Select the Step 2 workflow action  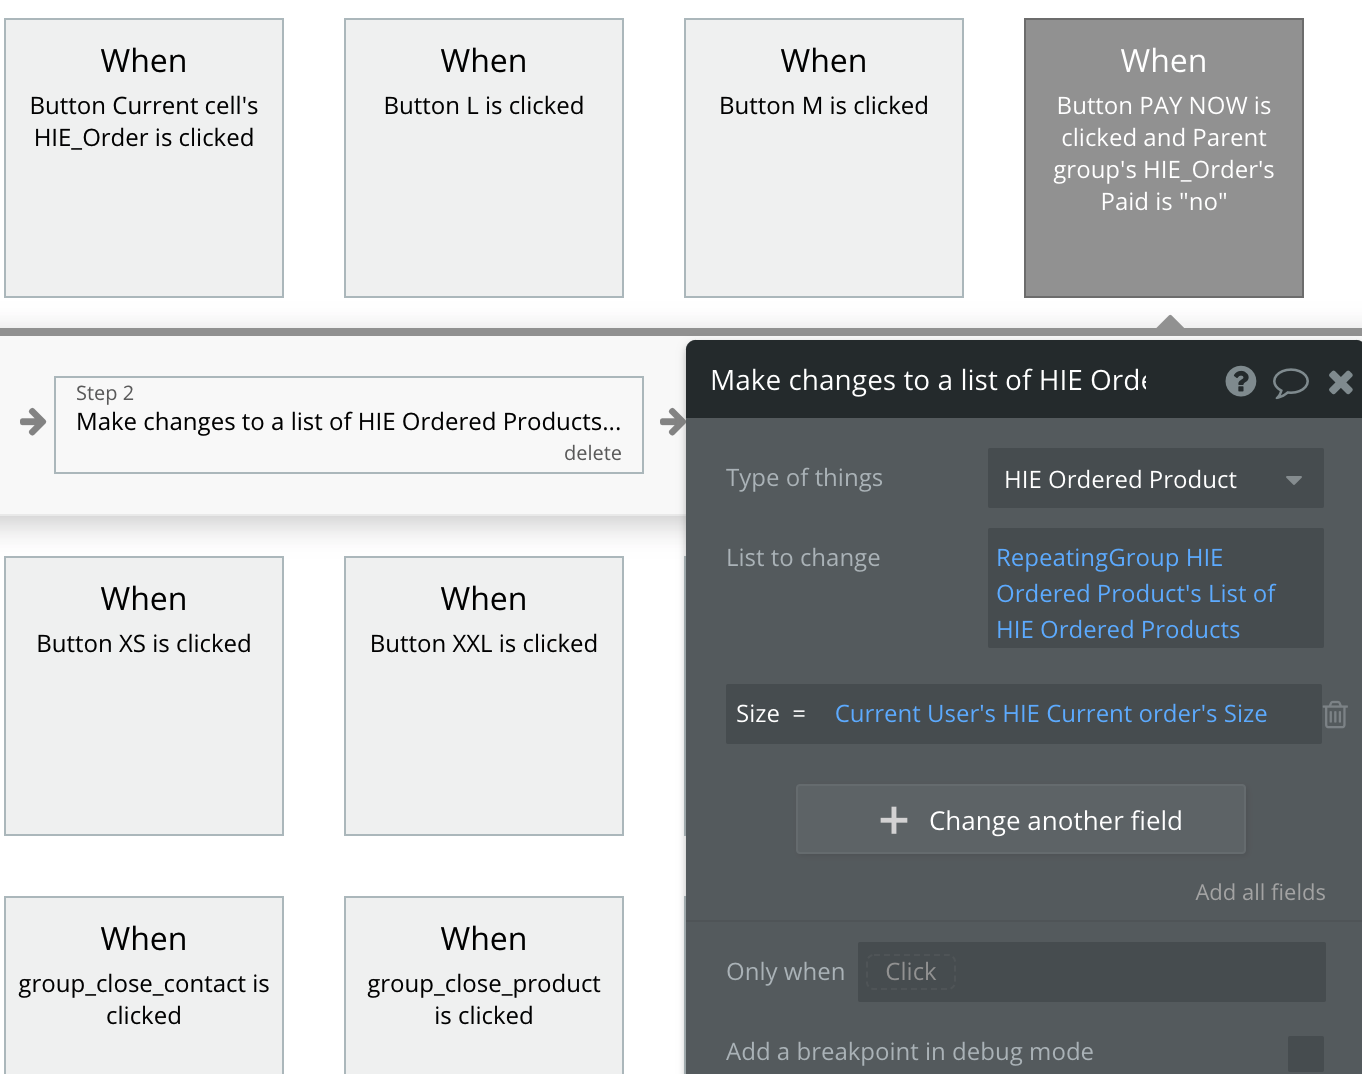348,424
